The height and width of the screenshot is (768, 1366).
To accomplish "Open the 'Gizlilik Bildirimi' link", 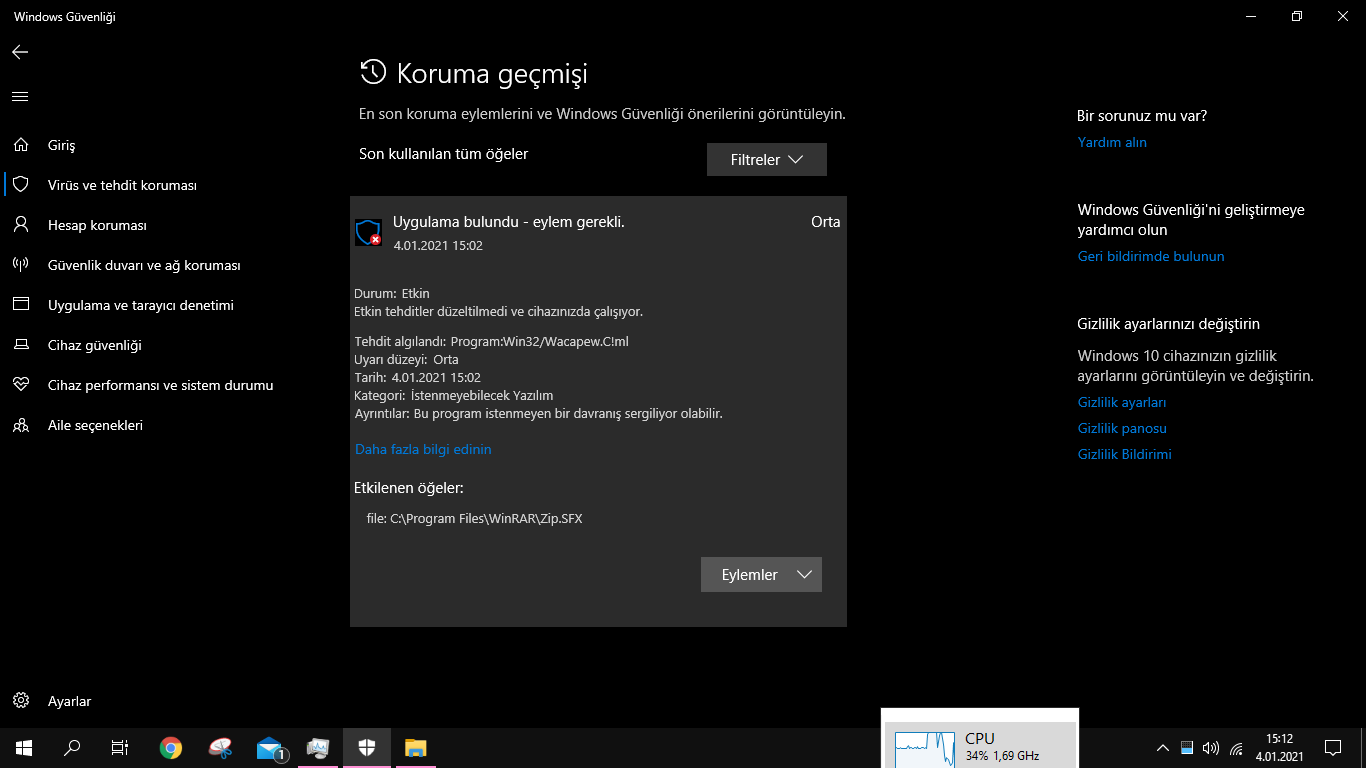I will [x=1125, y=454].
